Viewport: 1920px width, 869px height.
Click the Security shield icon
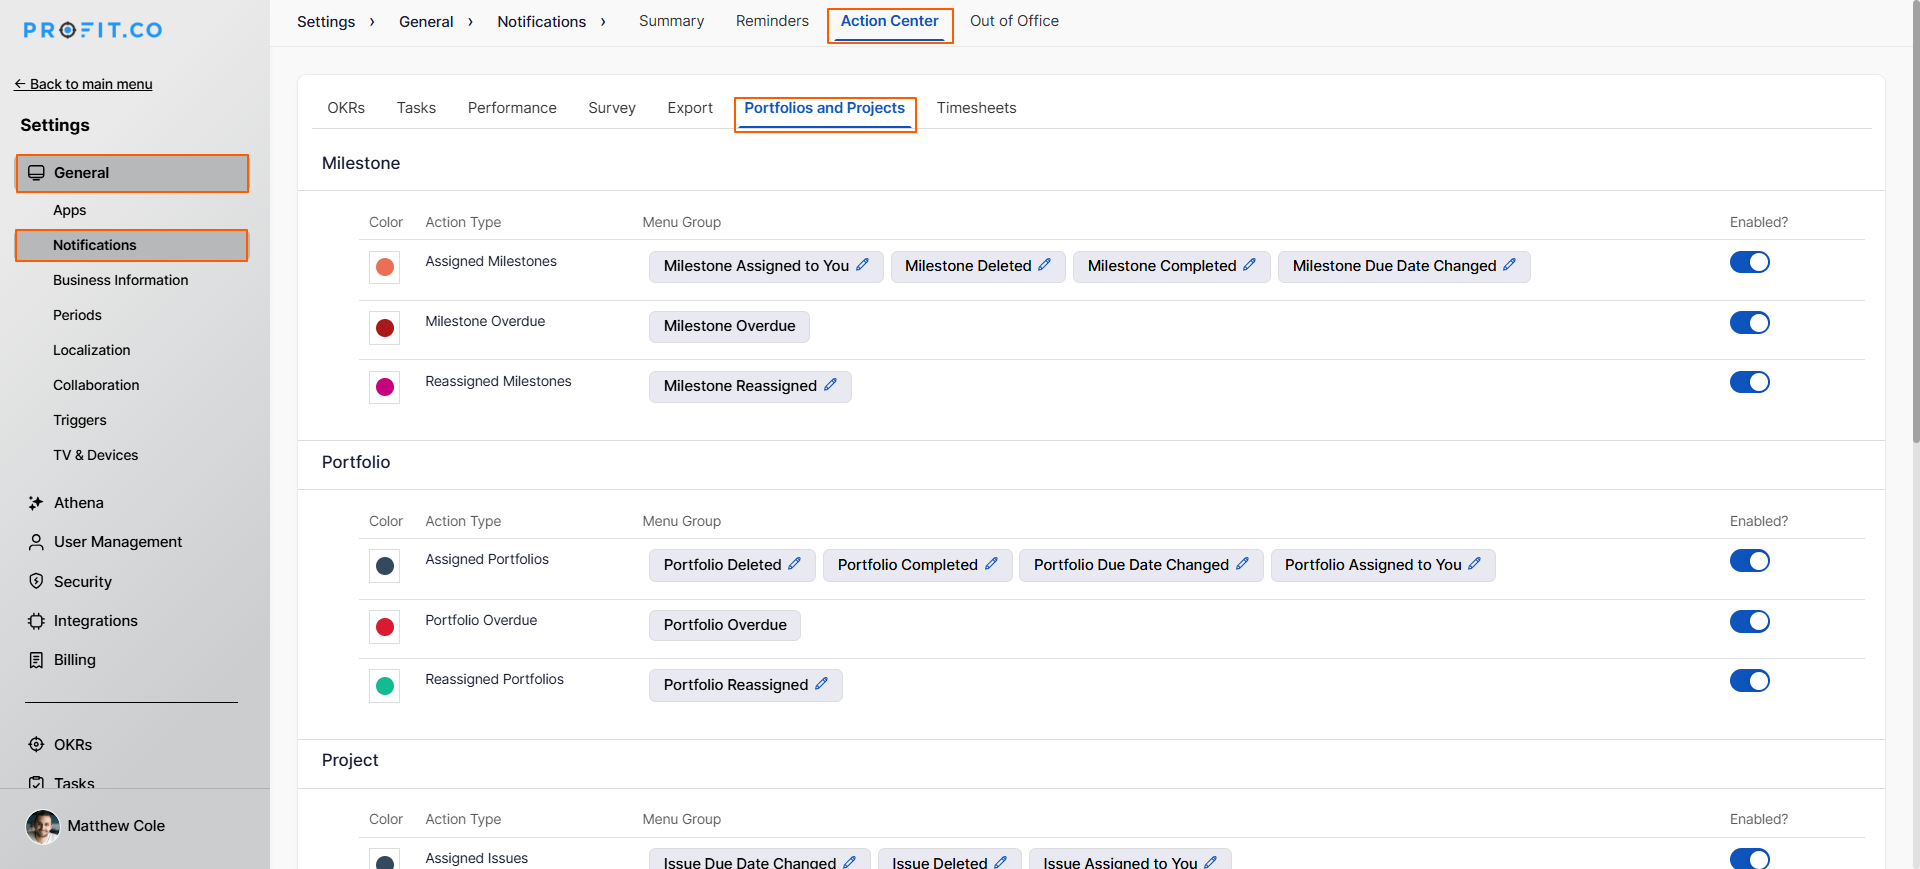(36, 581)
